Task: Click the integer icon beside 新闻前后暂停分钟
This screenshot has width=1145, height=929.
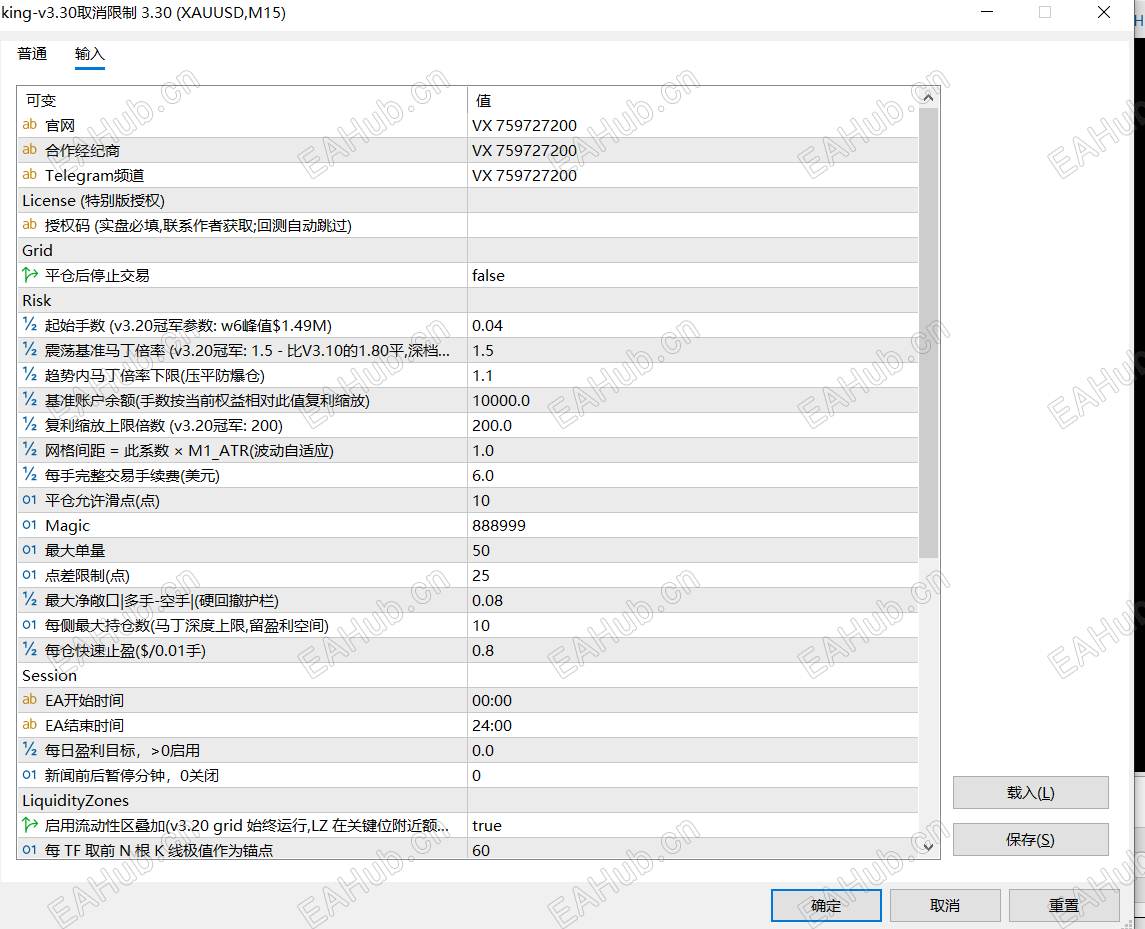Action: (x=29, y=775)
